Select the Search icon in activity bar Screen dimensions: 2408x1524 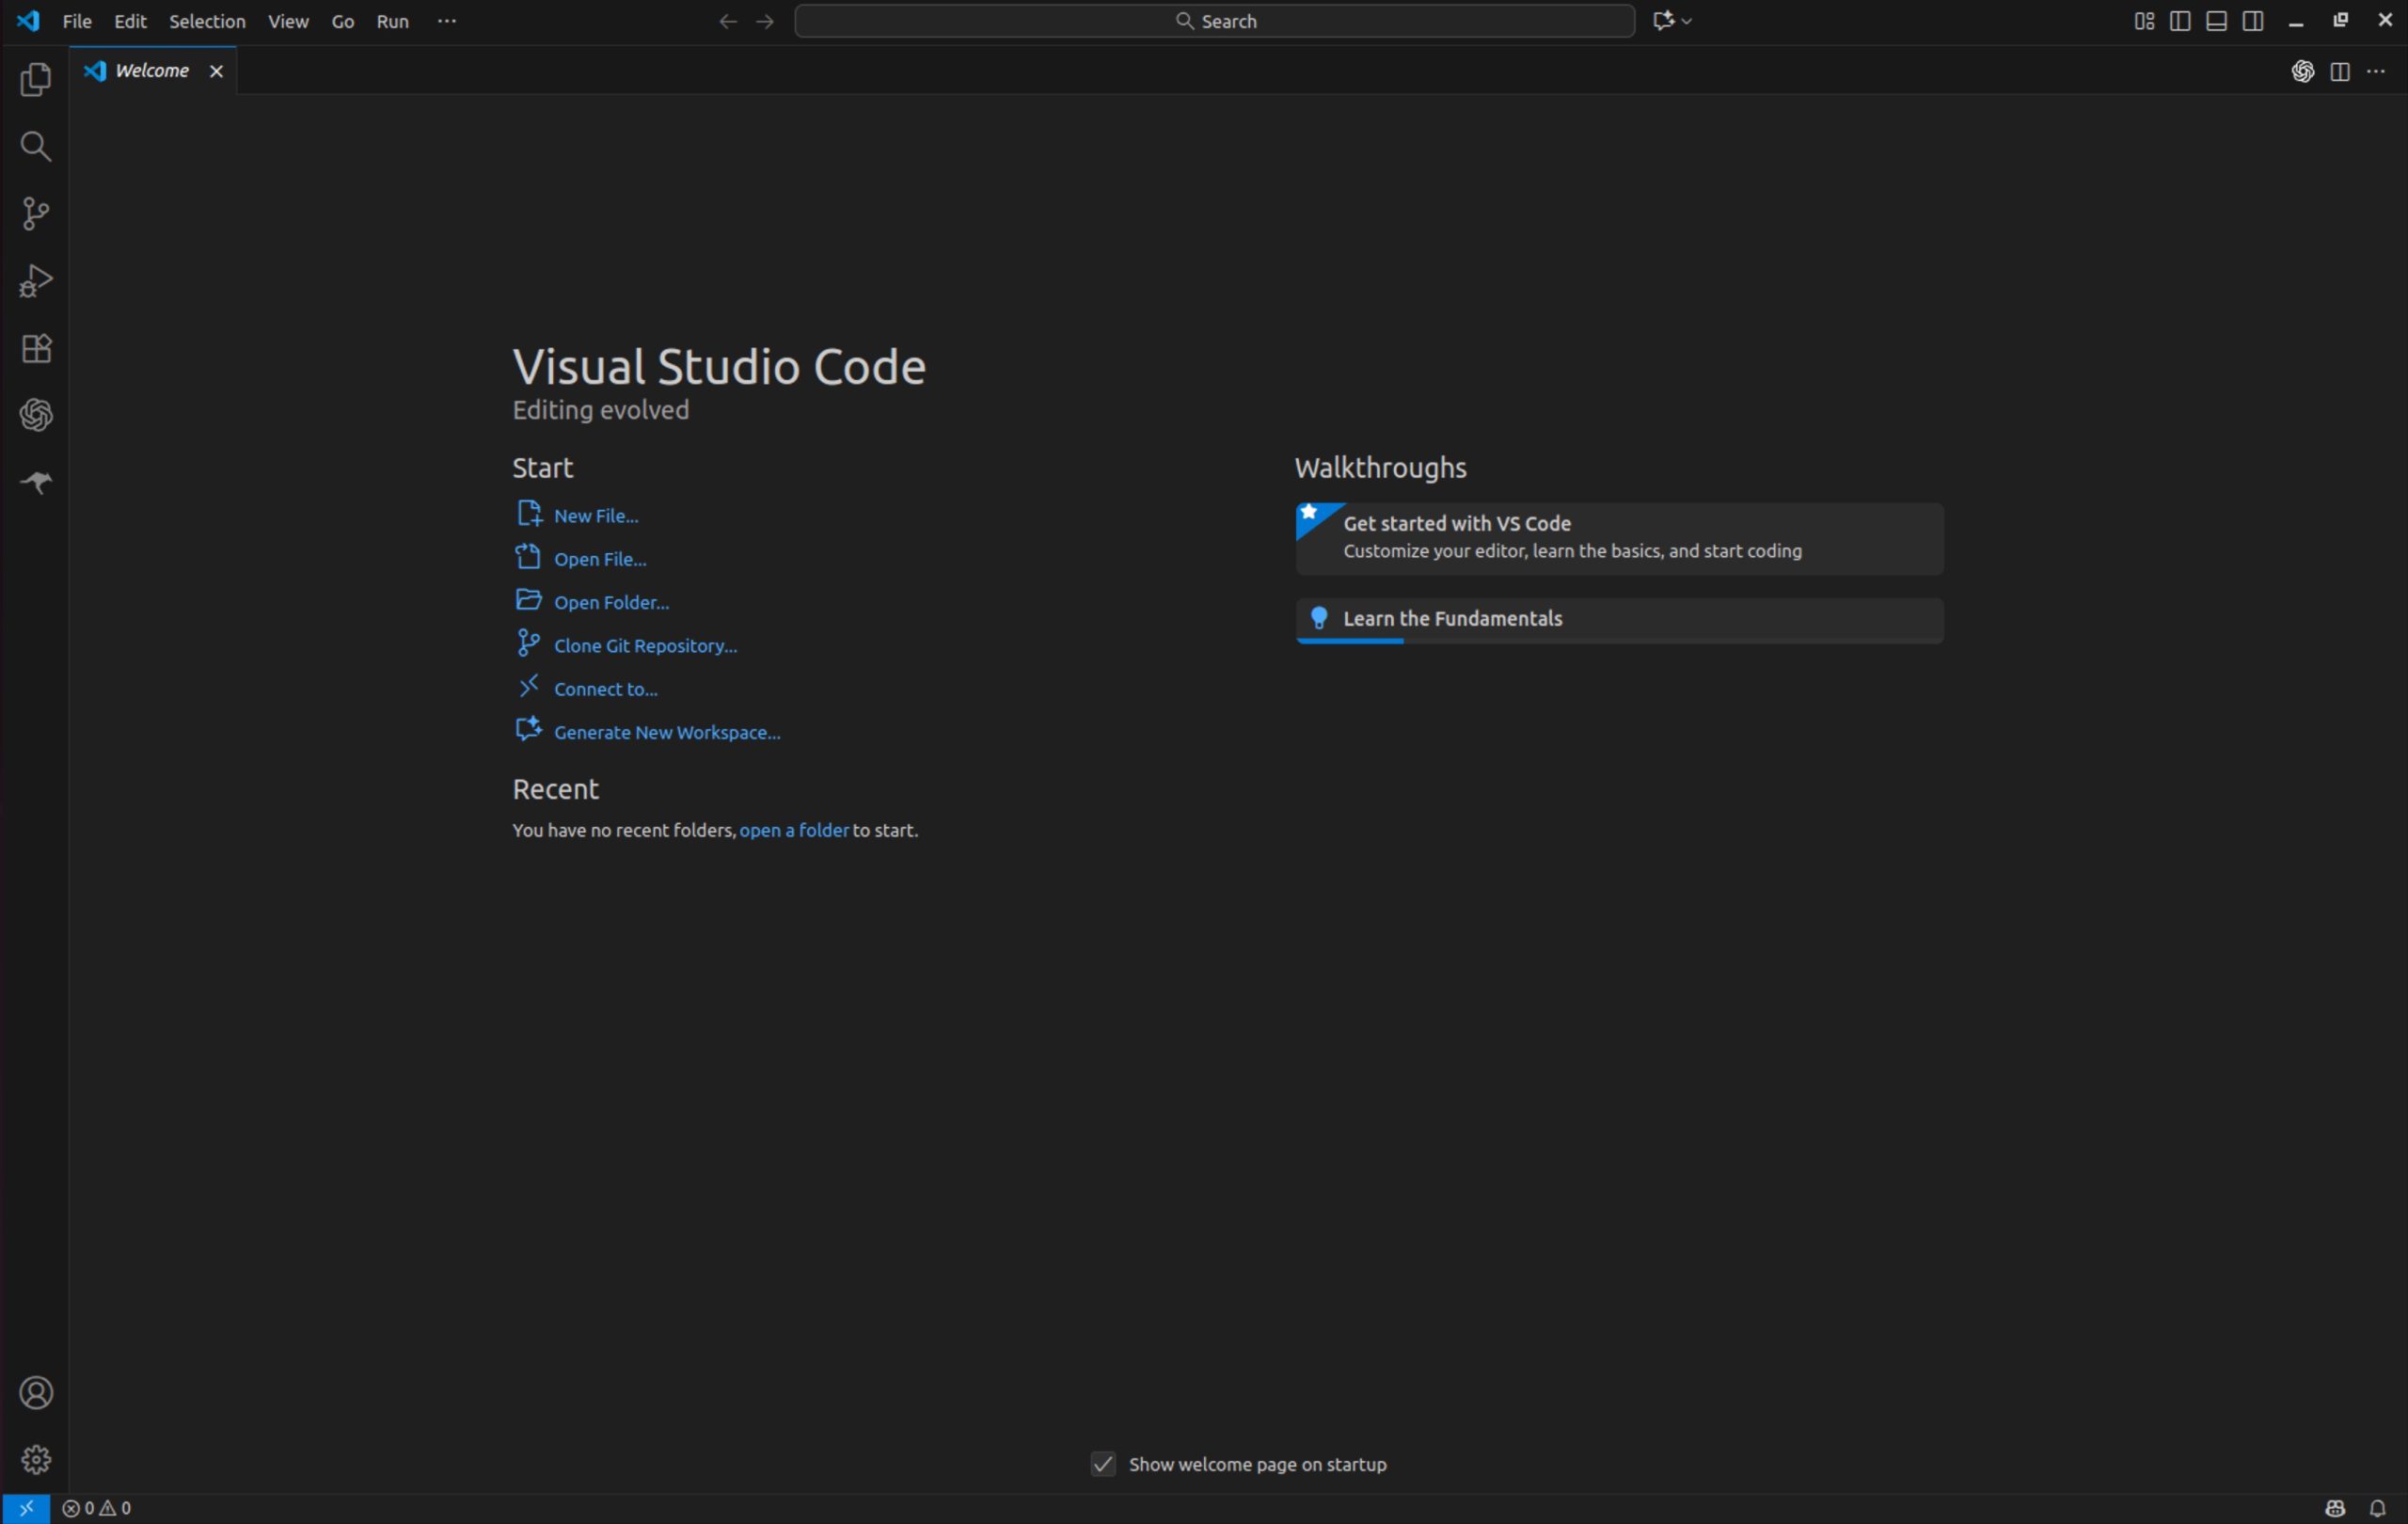click(x=36, y=146)
